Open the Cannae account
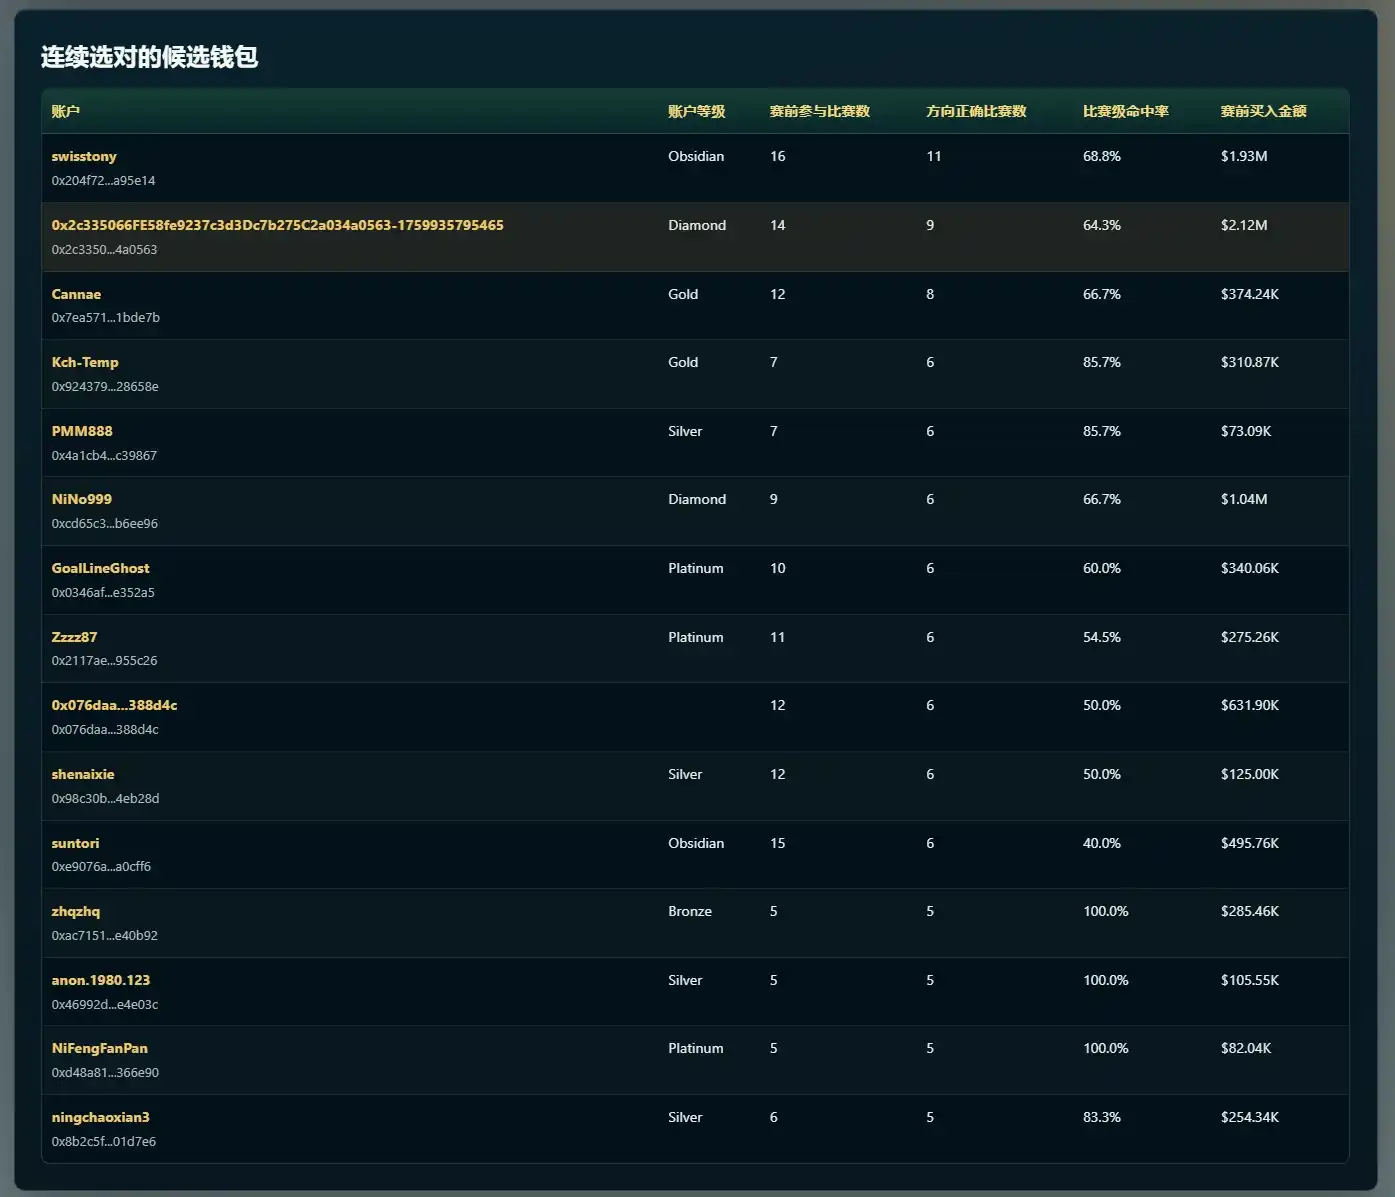Viewport: 1395px width, 1197px height. pyautogui.click(x=76, y=294)
